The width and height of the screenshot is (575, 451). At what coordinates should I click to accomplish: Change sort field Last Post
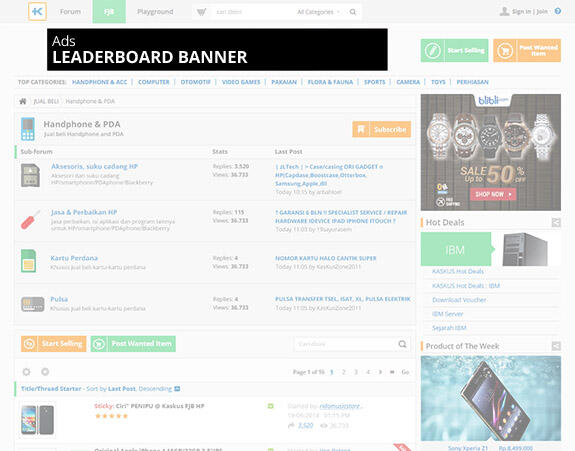click(x=122, y=389)
